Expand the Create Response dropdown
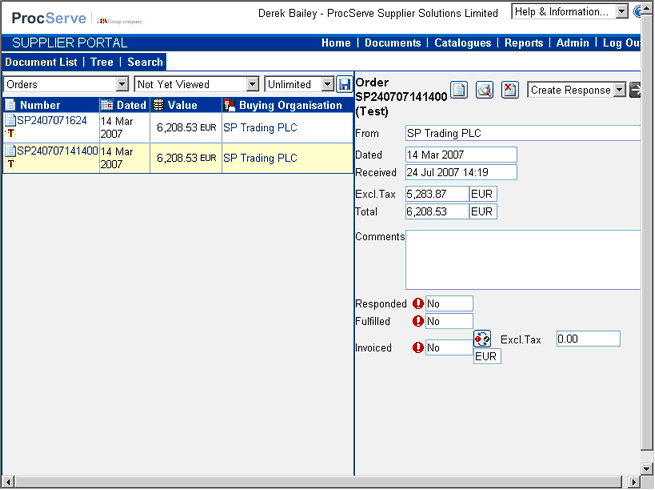The image size is (655, 490). pos(619,90)
